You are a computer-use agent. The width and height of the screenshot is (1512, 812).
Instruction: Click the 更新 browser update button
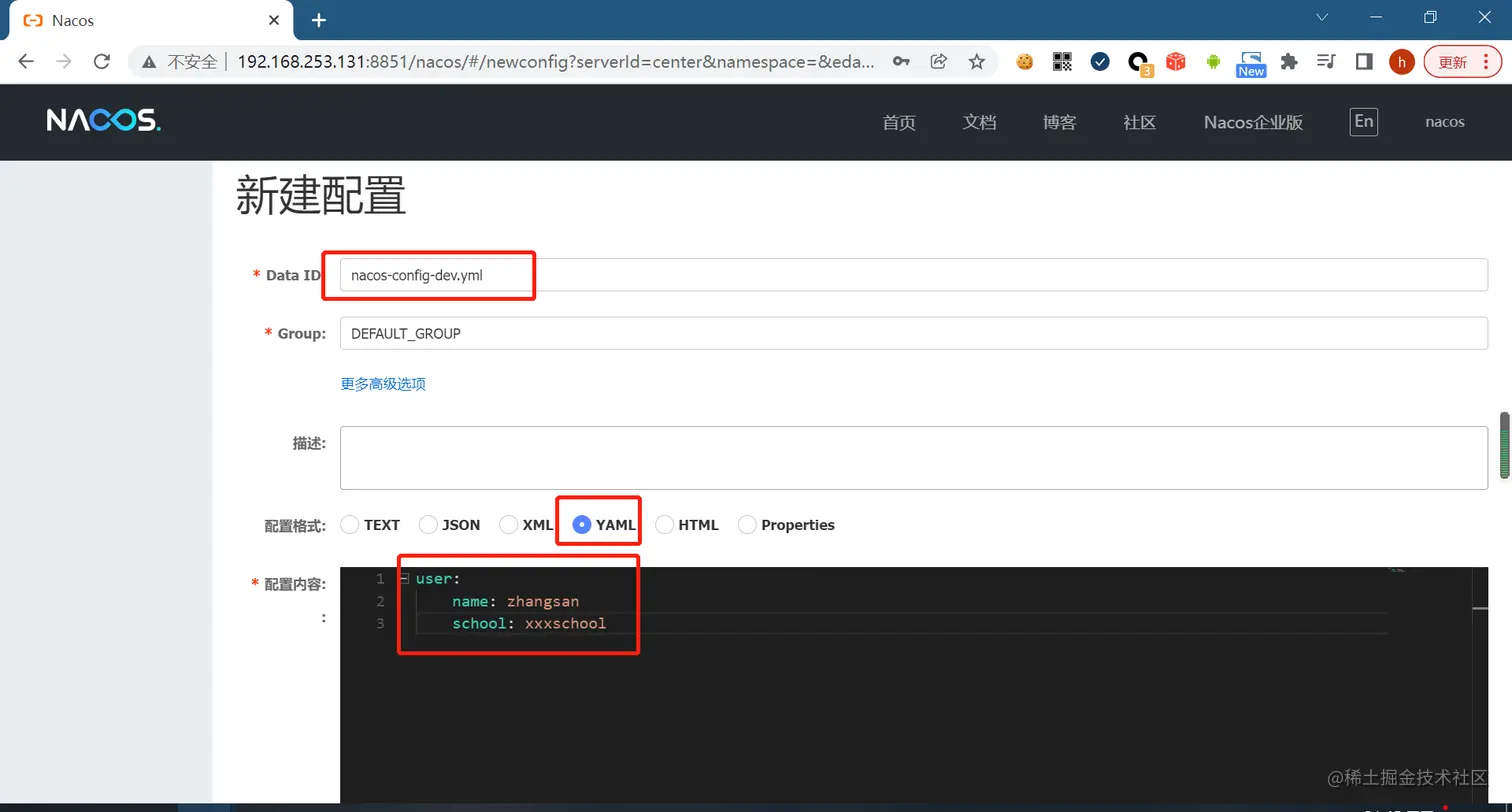(1452, 62)
